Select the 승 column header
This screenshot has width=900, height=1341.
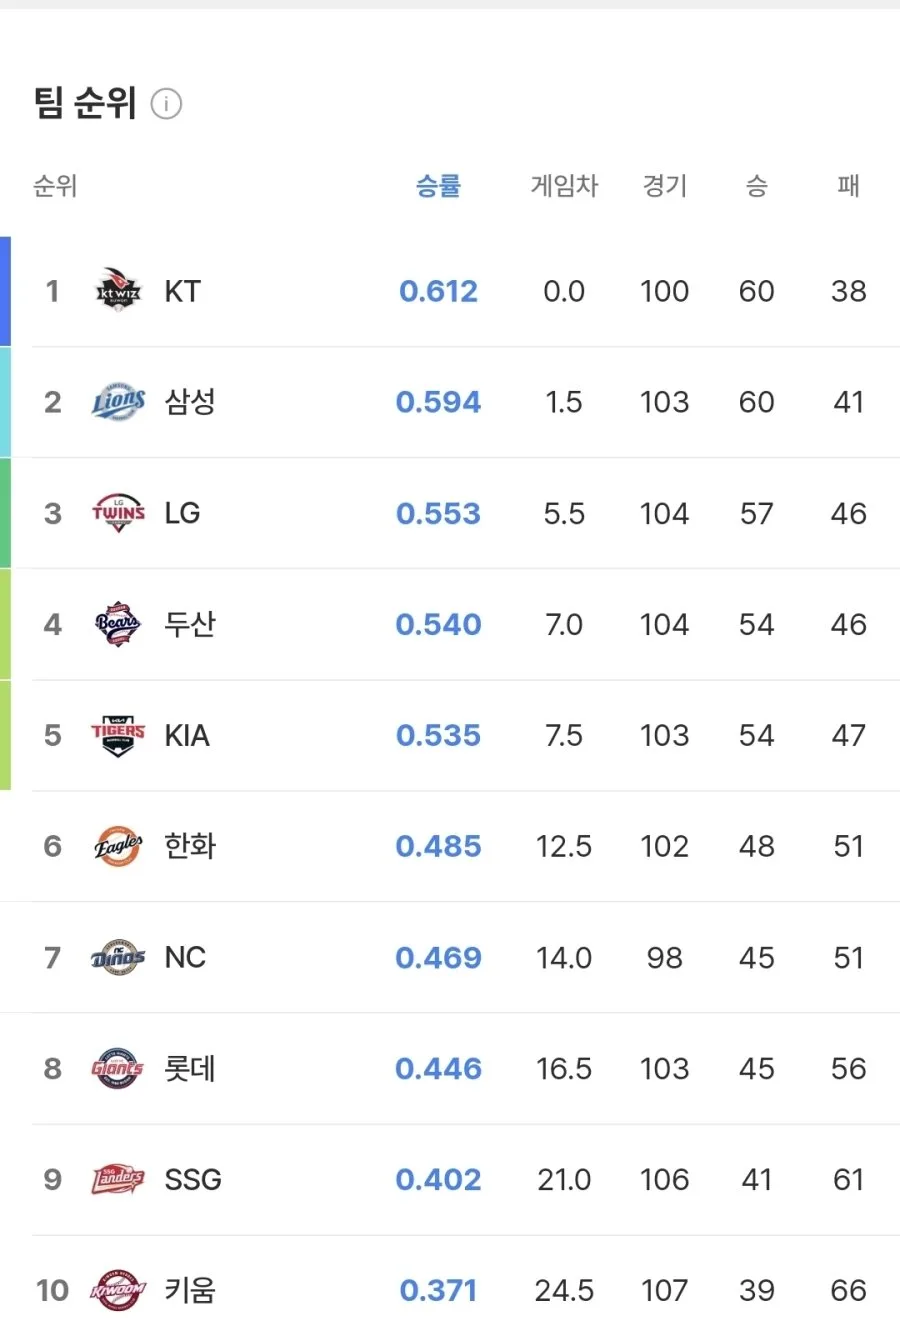[x=756, y=185]
